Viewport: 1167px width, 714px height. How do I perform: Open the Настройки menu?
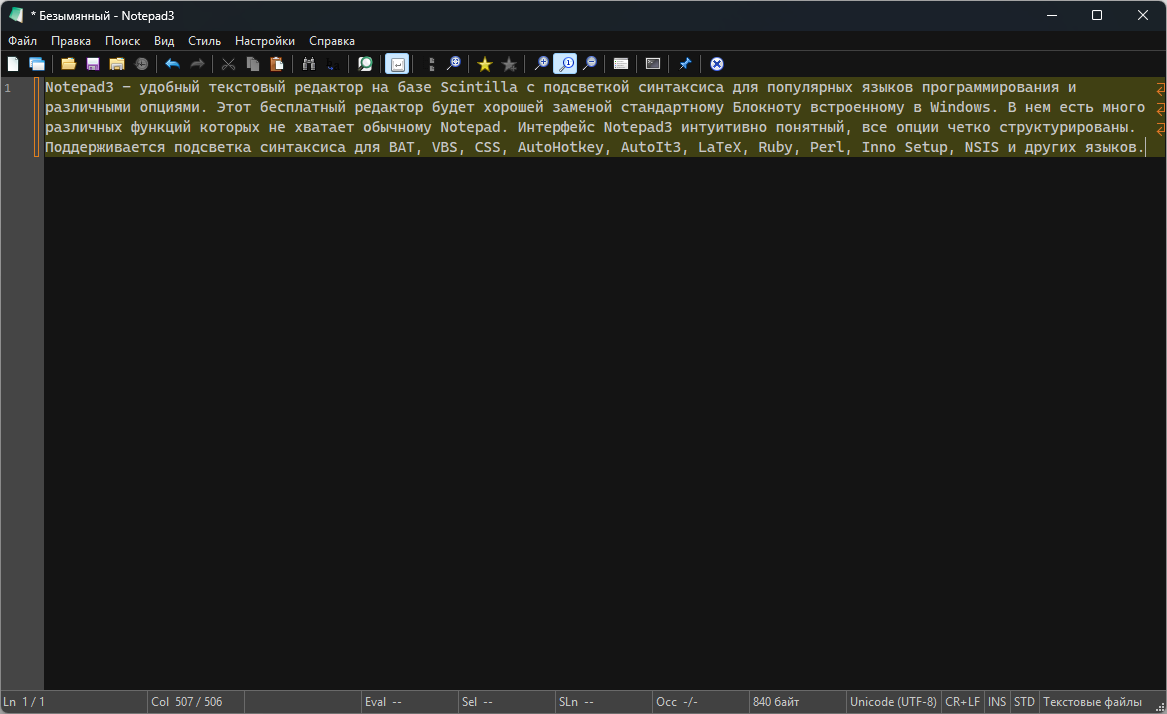(x=265, y=41)
